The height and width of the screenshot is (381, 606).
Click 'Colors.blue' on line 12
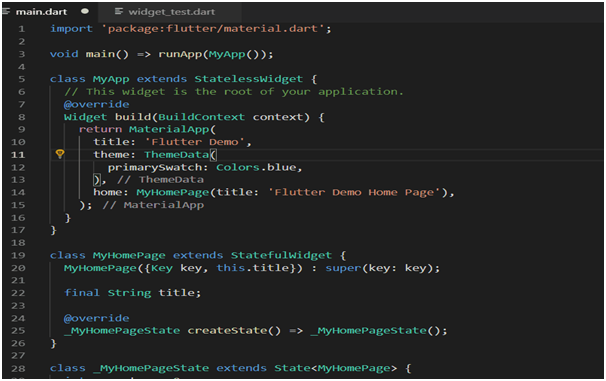tap(256, 167)
